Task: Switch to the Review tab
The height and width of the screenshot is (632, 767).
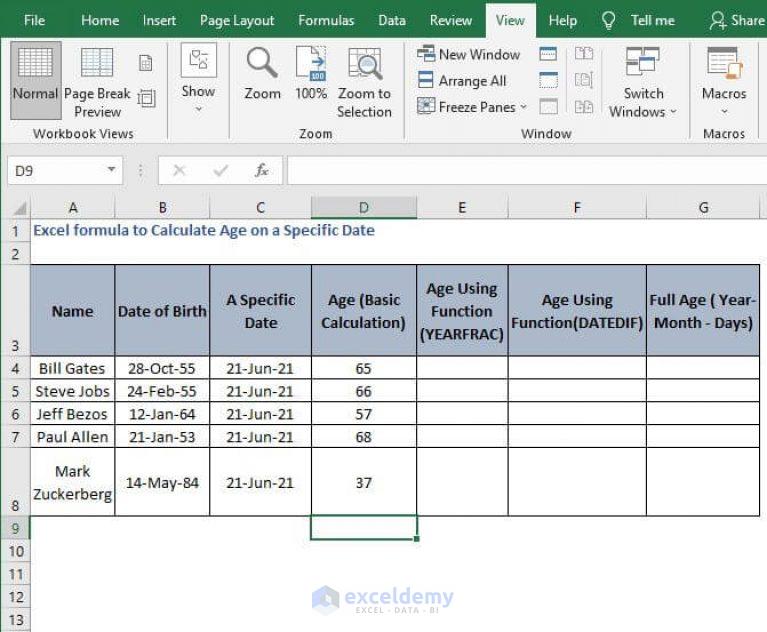Action: point(451,20)
